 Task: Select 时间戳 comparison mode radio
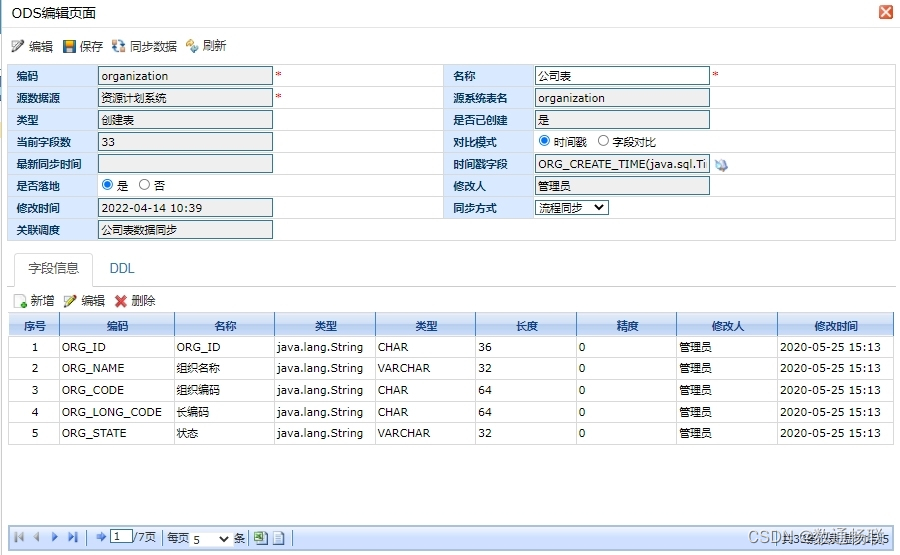(x=544, y=141)
